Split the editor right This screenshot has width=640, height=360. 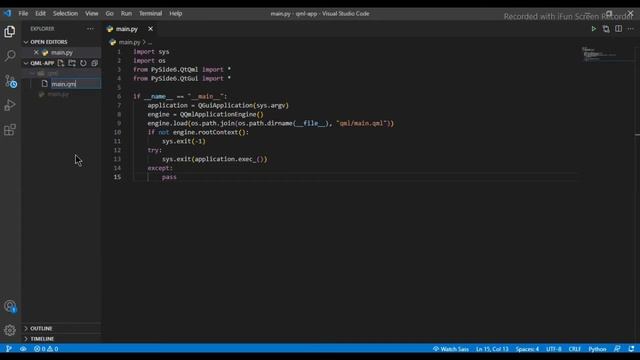click(x=619, y=29)
